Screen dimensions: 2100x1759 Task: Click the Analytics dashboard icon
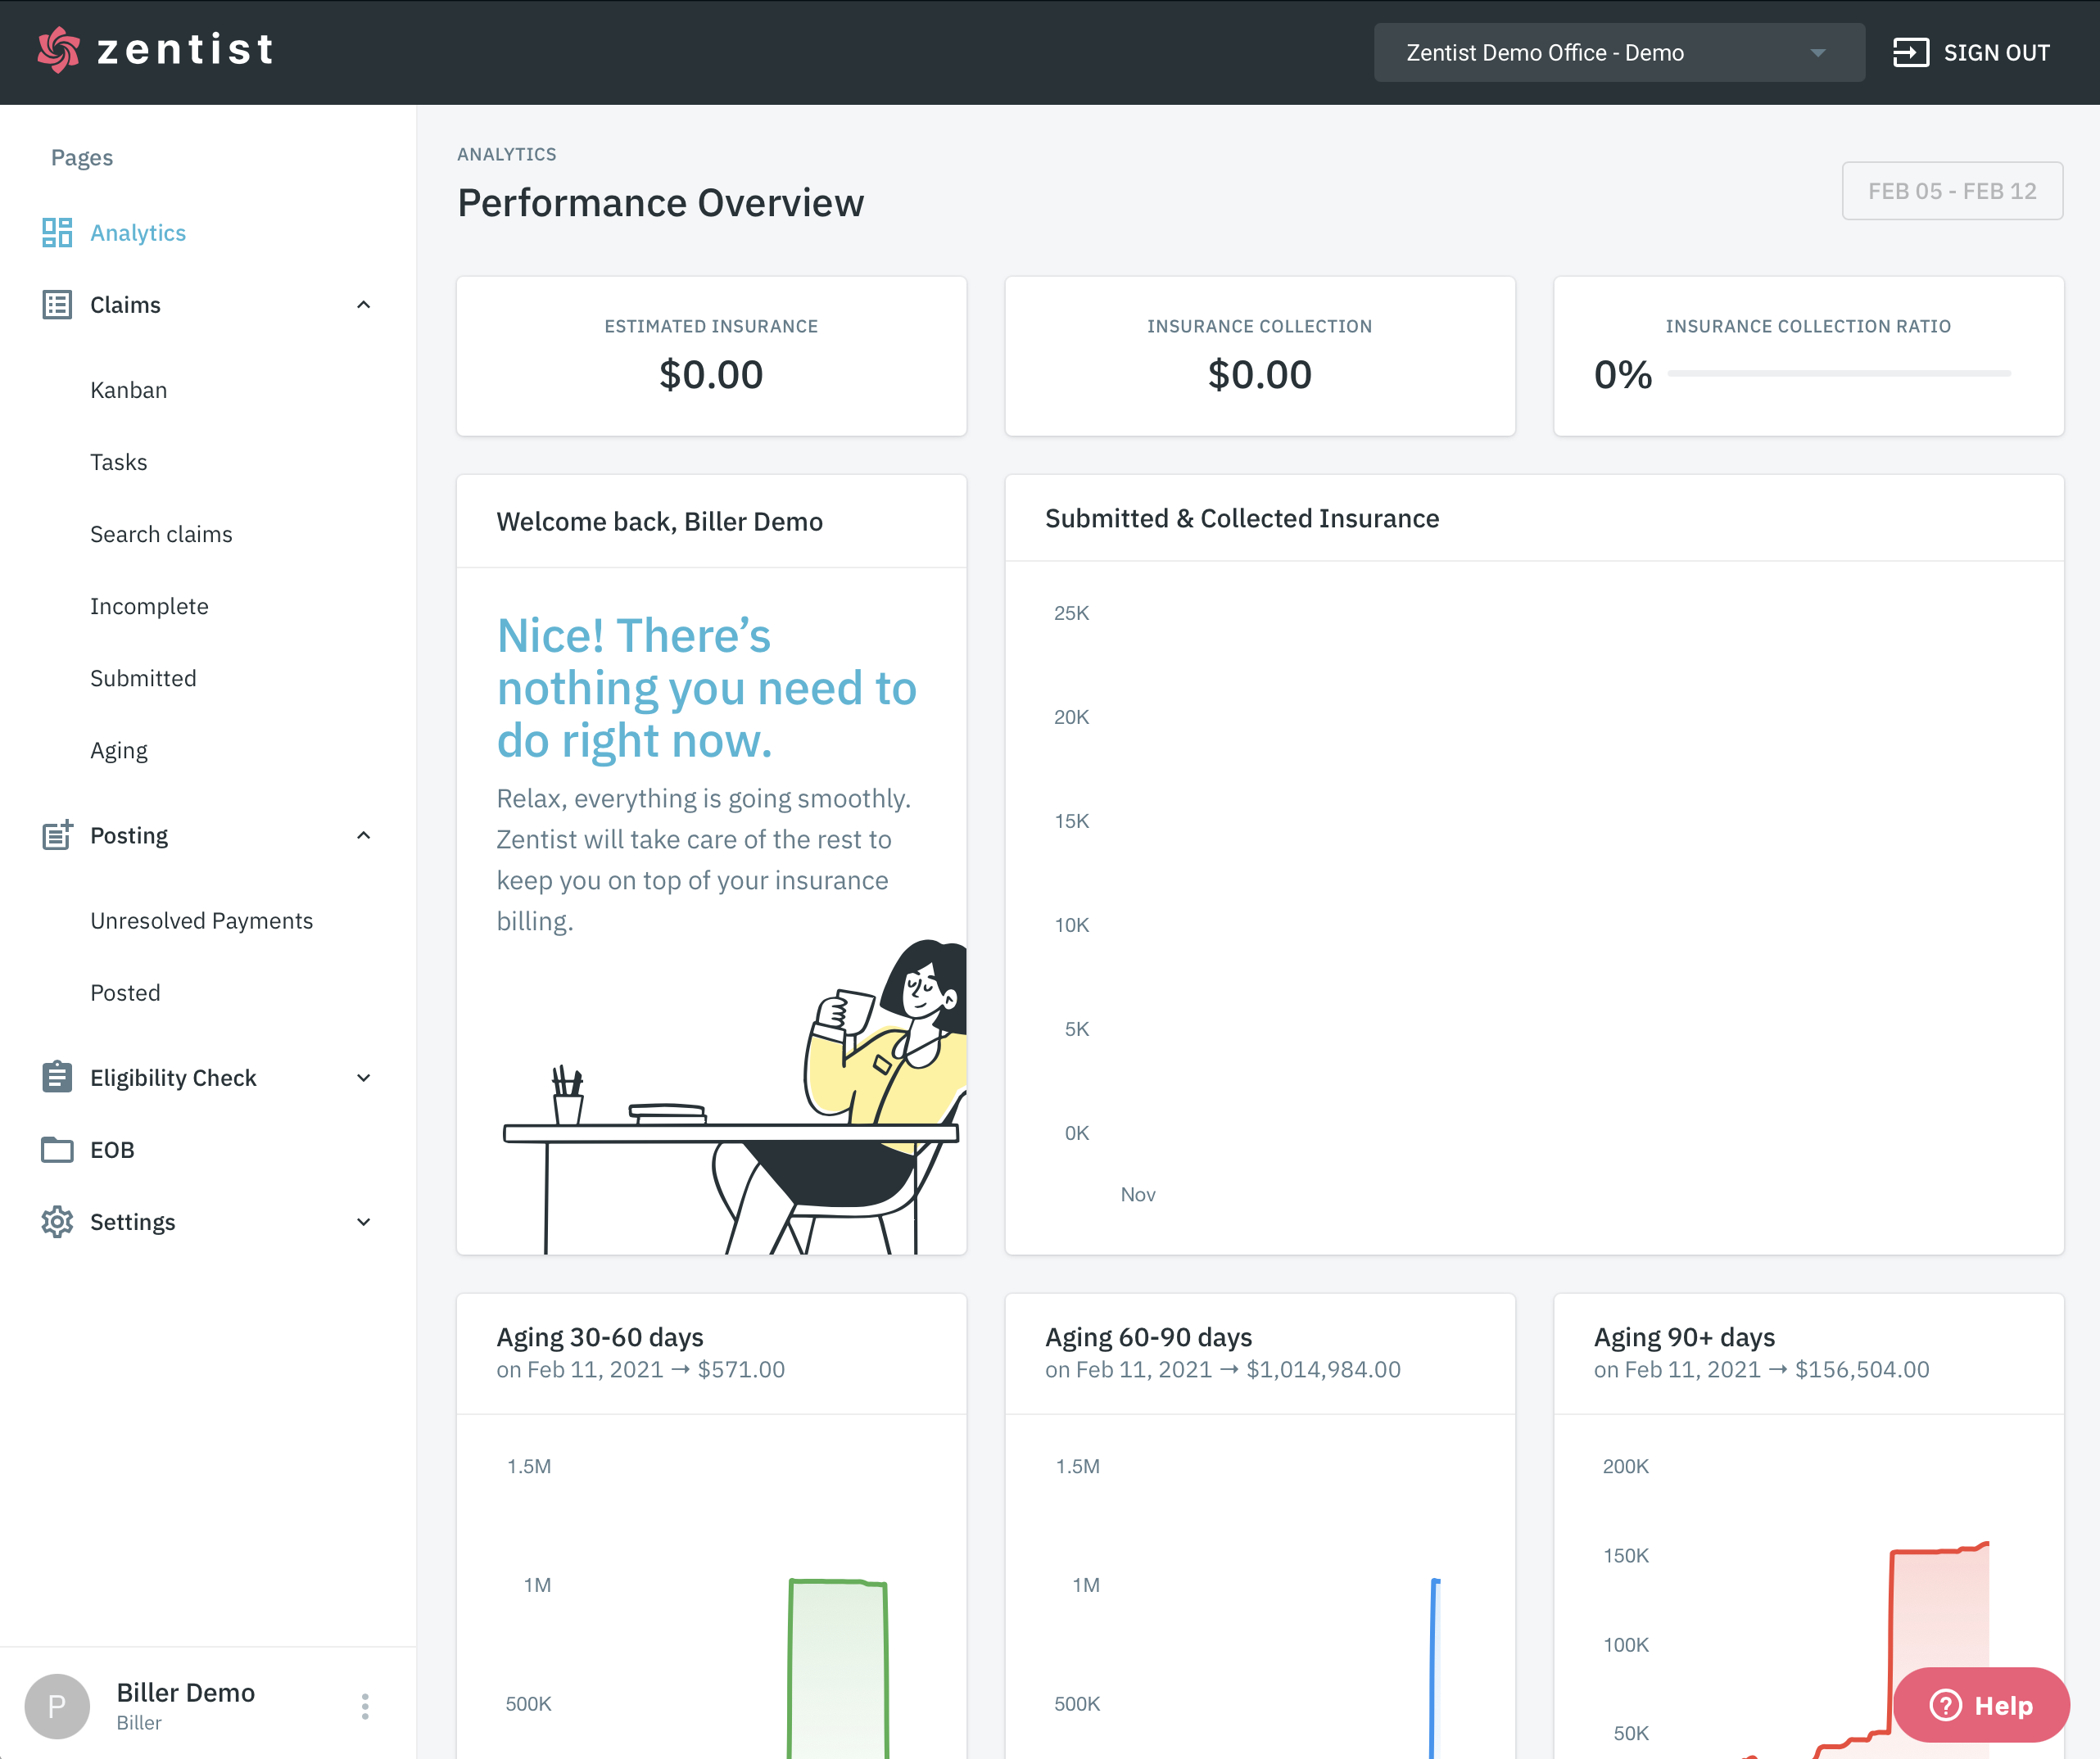click(x=57, y=232)
